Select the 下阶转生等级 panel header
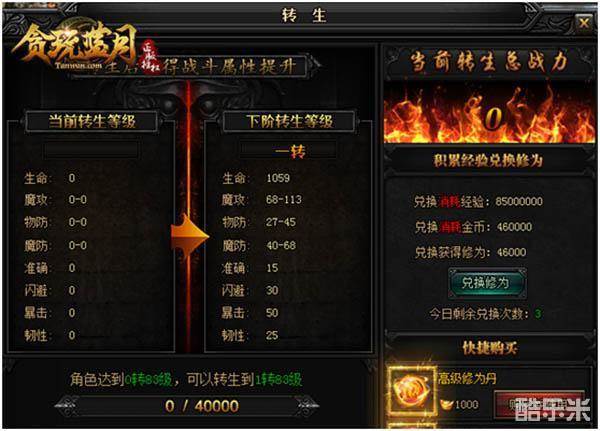 (x=289, y=121)
